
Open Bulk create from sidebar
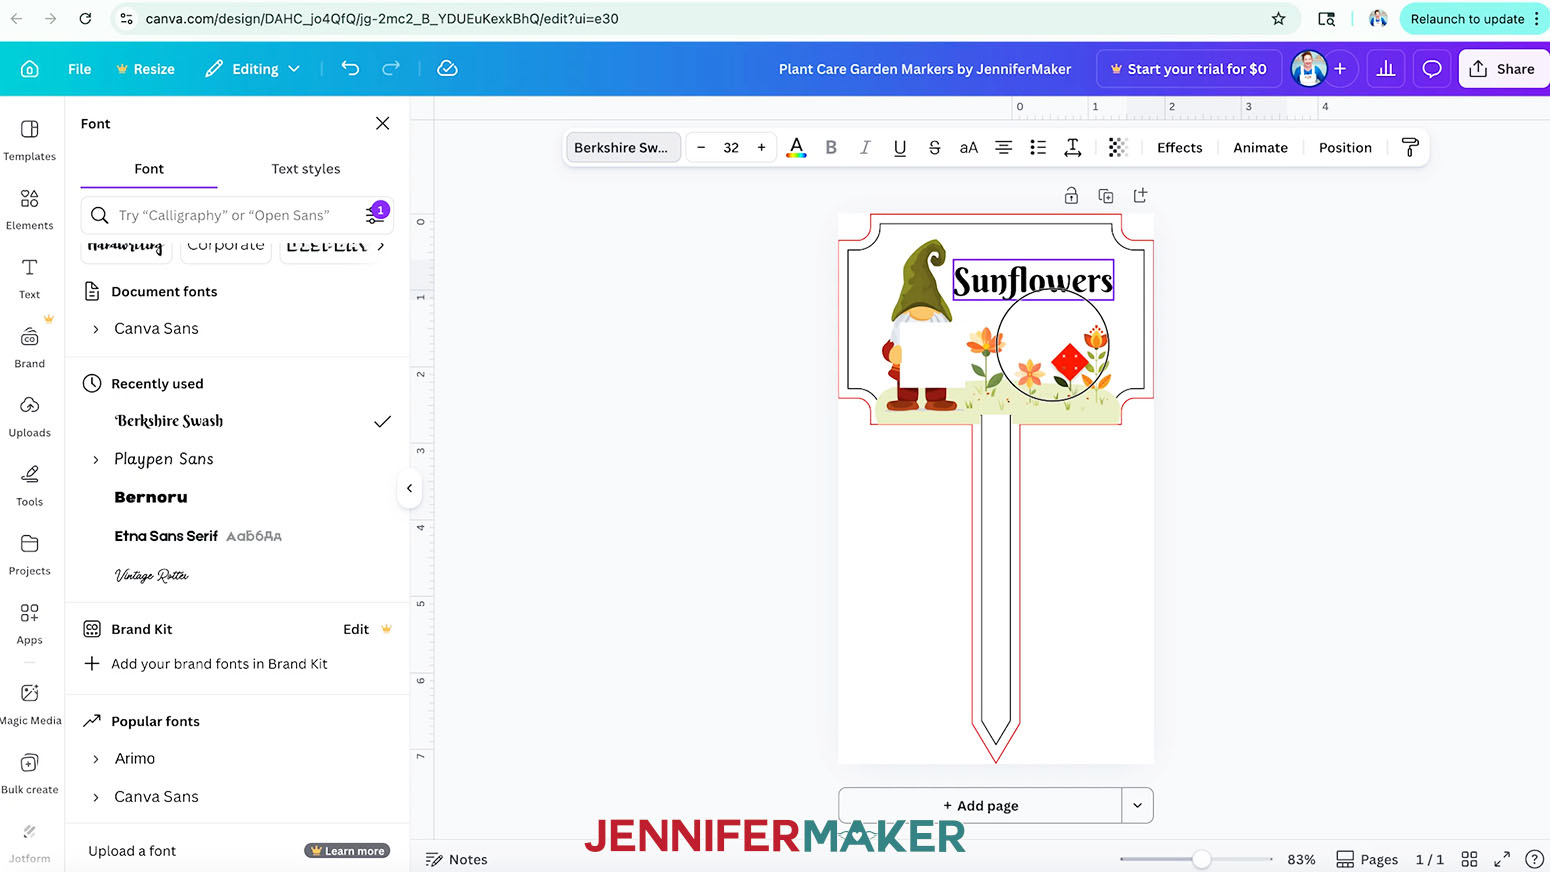30,773
